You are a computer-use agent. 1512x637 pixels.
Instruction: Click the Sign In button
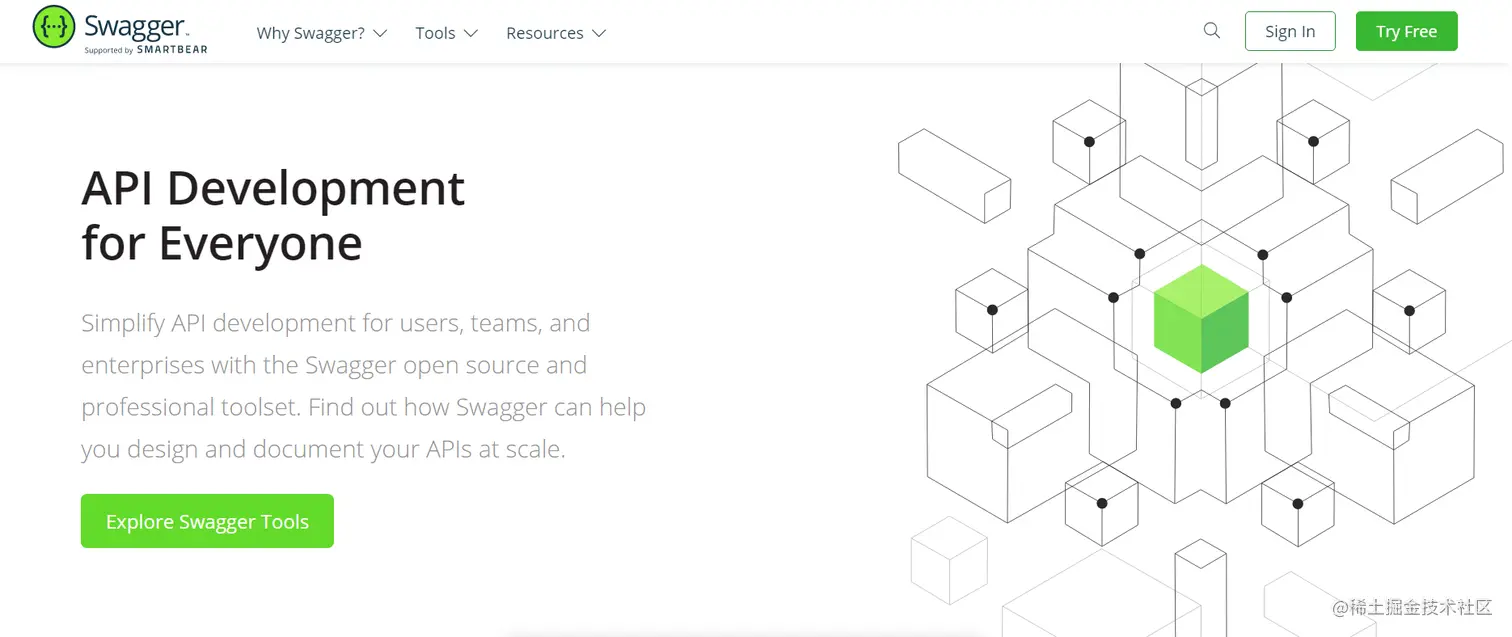1290,31
